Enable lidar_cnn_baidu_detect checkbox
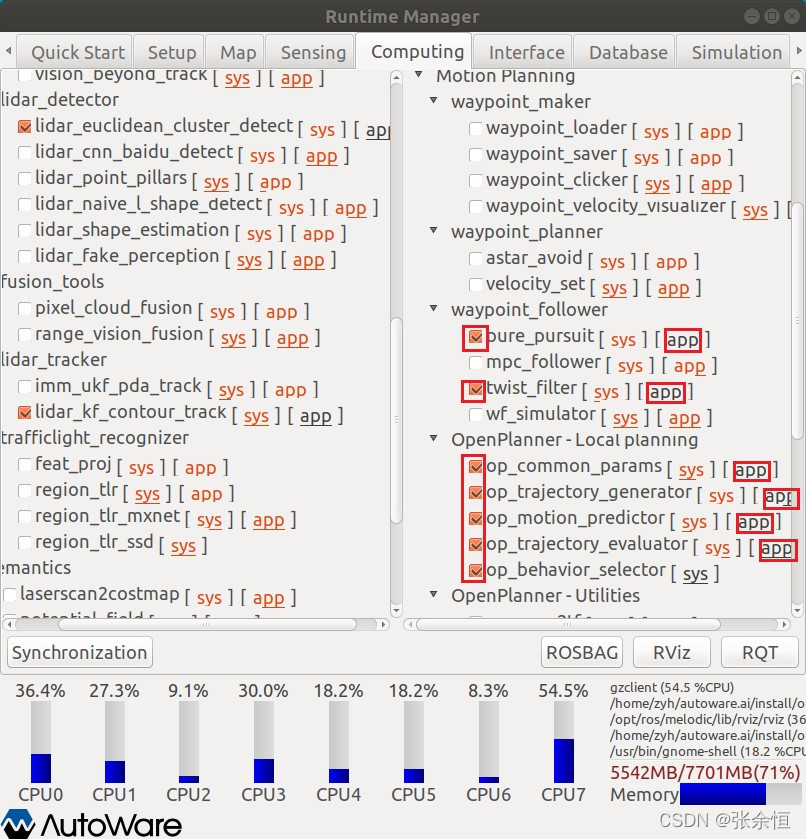The width and height of the screenshot is (806, 839). point(25,153)
